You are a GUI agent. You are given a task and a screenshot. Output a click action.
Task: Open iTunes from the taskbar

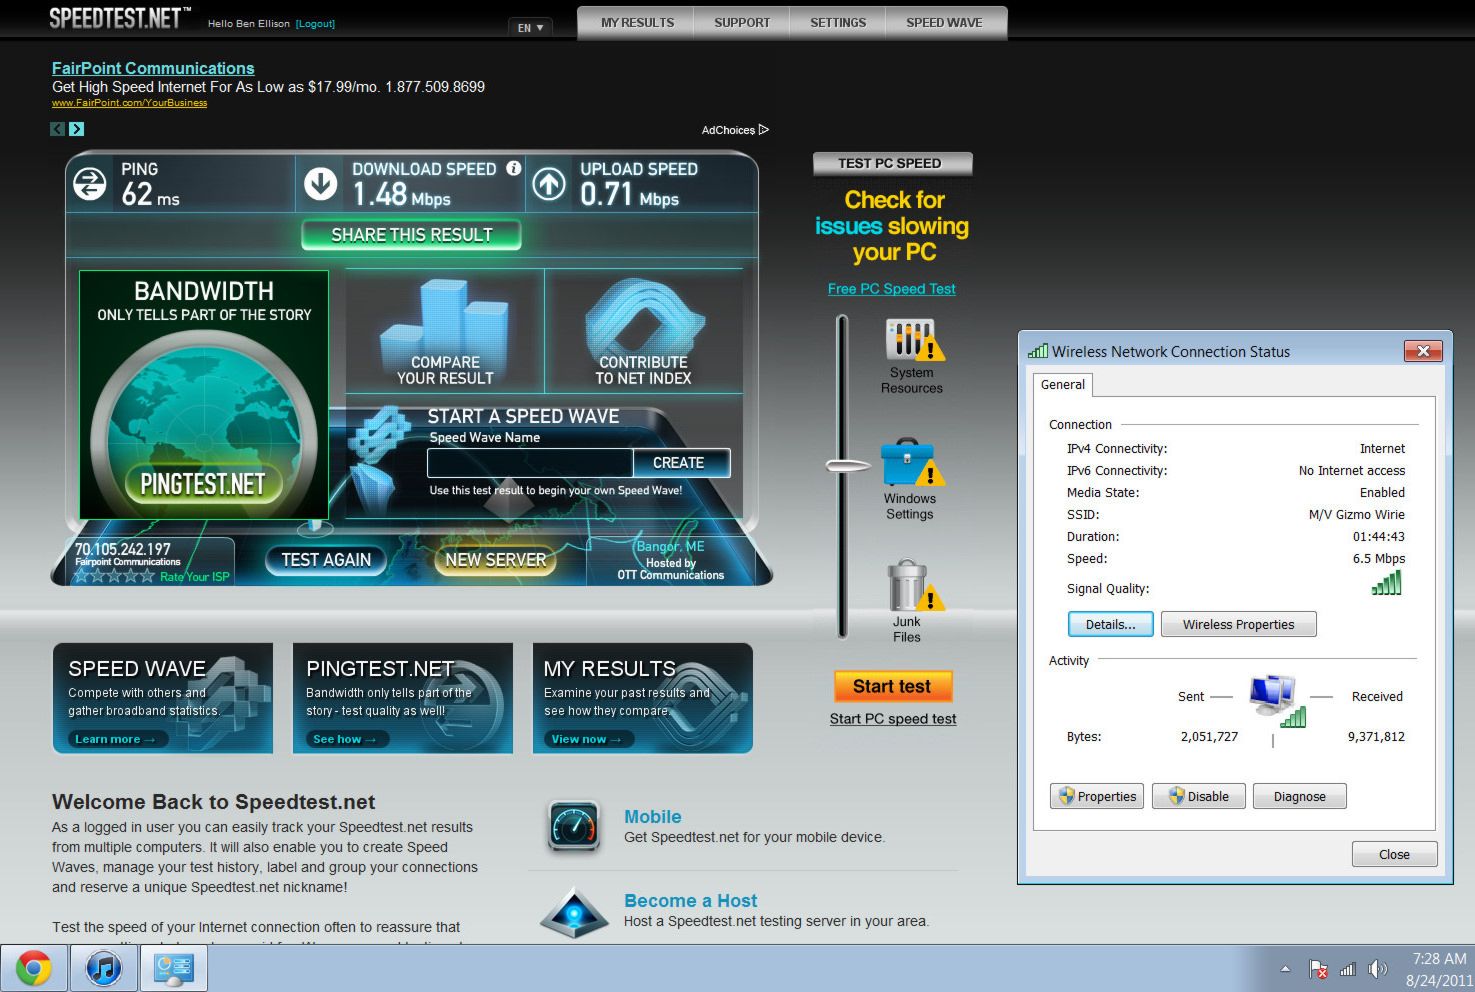coord(104,968)
